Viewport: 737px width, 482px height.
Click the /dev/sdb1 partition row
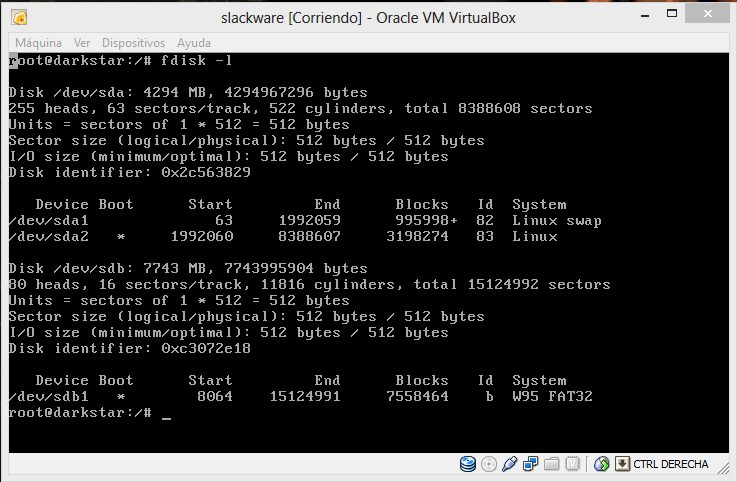pyautogui.click(x=301, y=396)
